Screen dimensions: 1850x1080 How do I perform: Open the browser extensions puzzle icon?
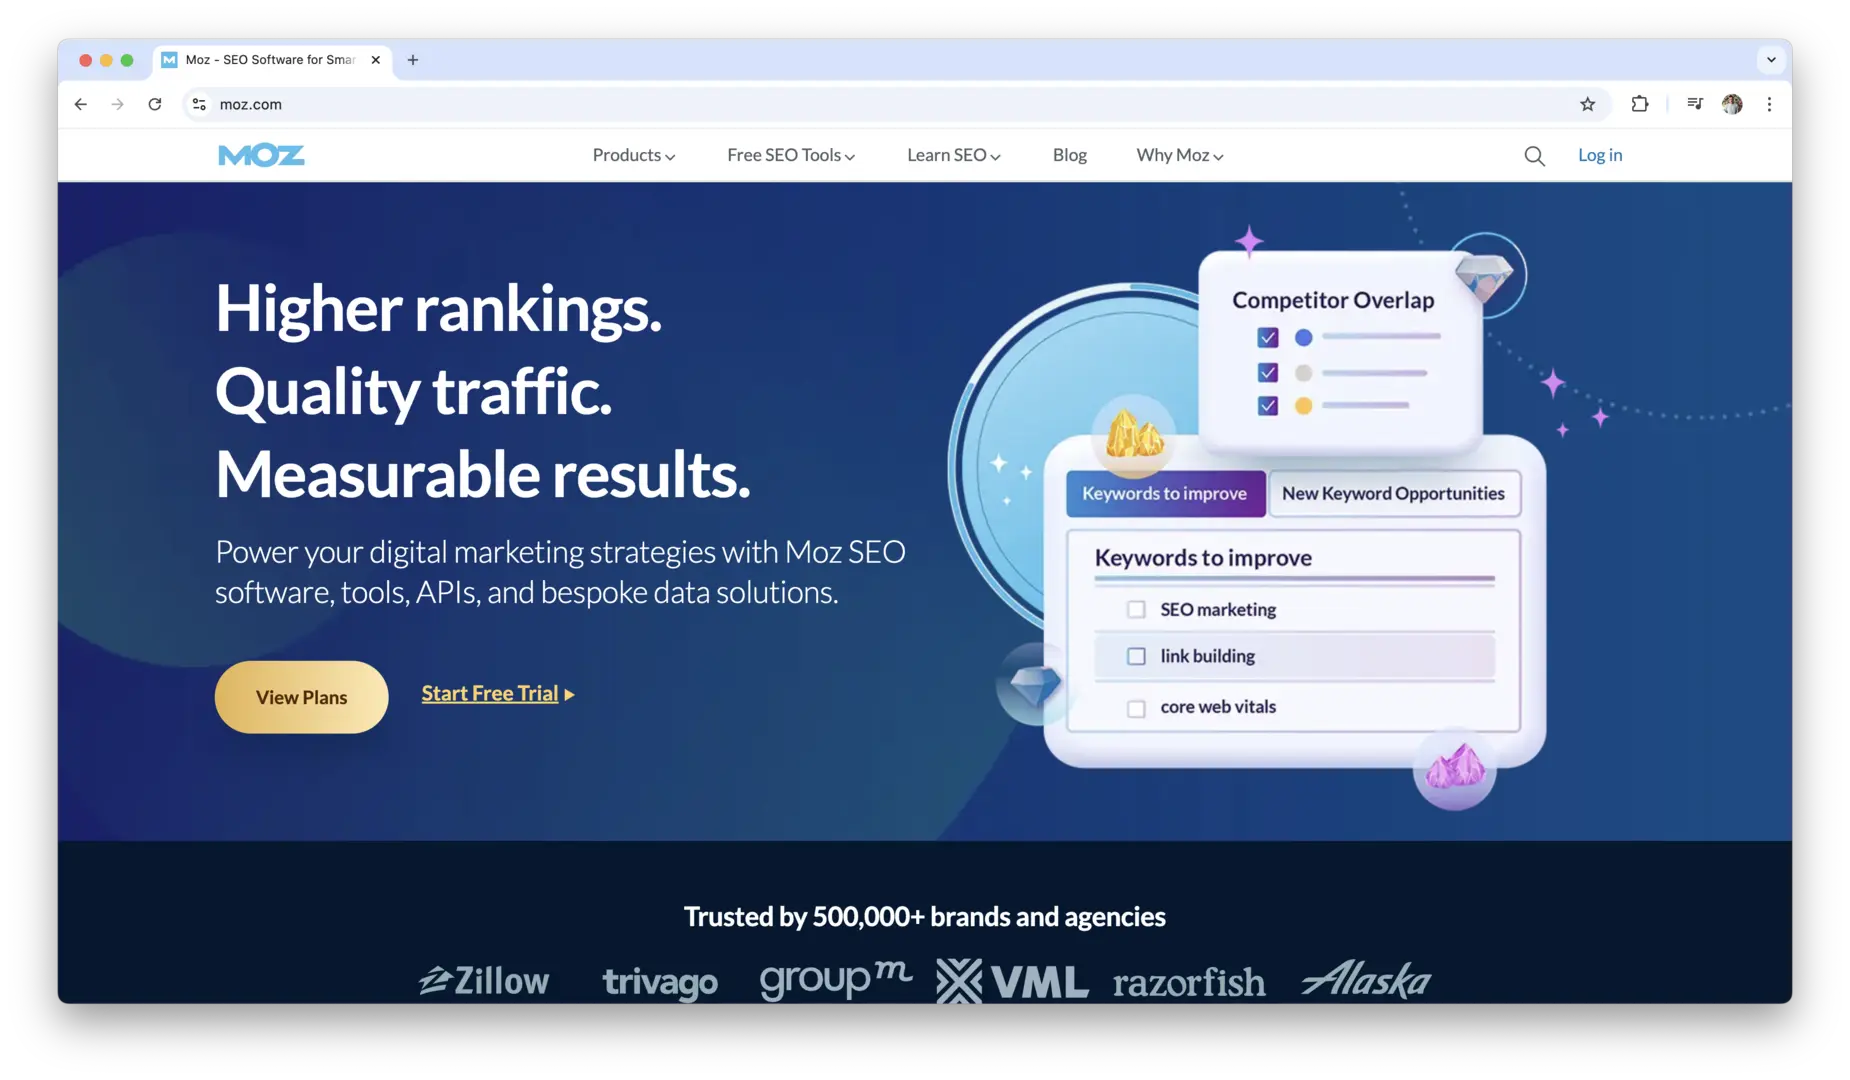pos(1640,104)
